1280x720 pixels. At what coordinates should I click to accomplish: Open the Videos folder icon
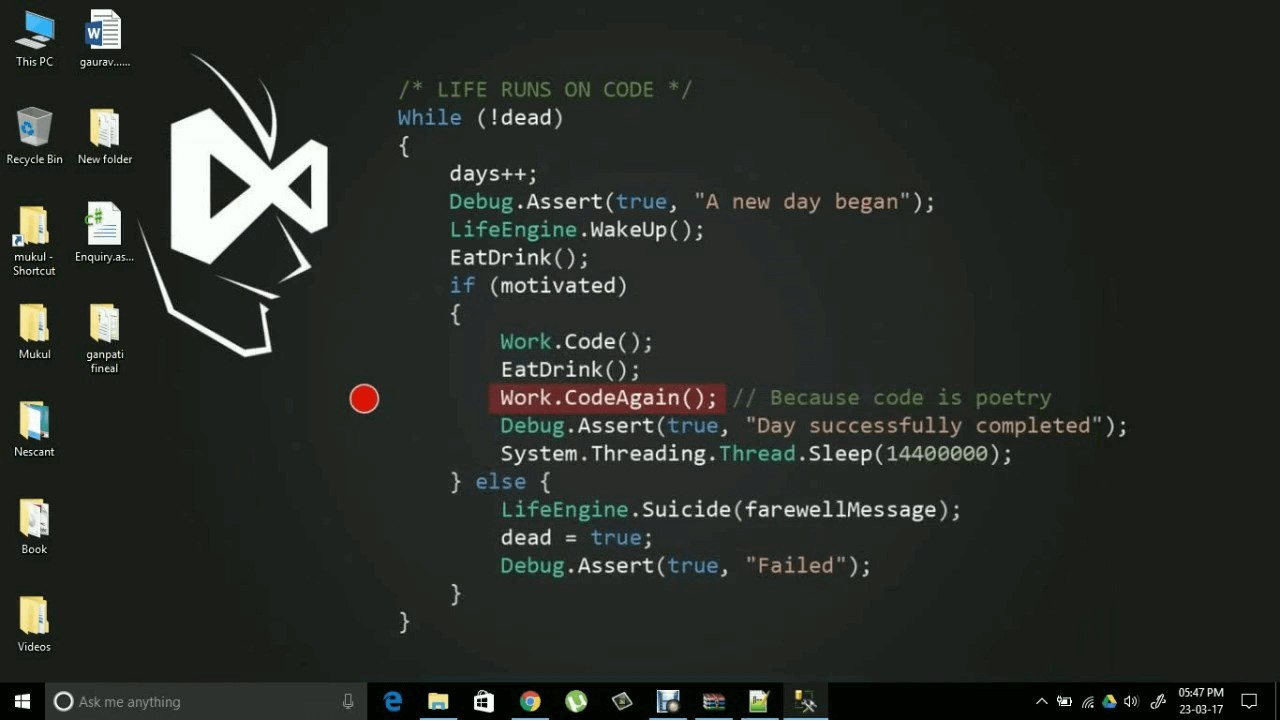[x=34, y=624]
